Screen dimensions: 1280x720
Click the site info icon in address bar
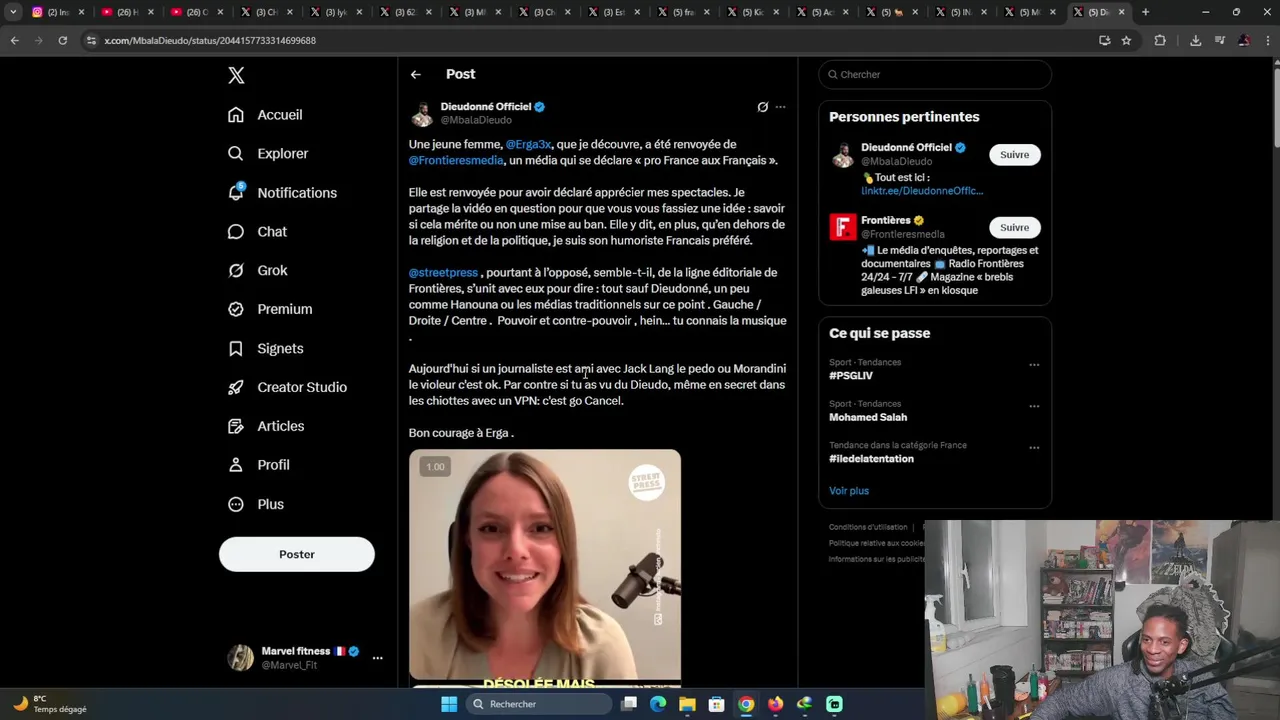tap(91, 40)
